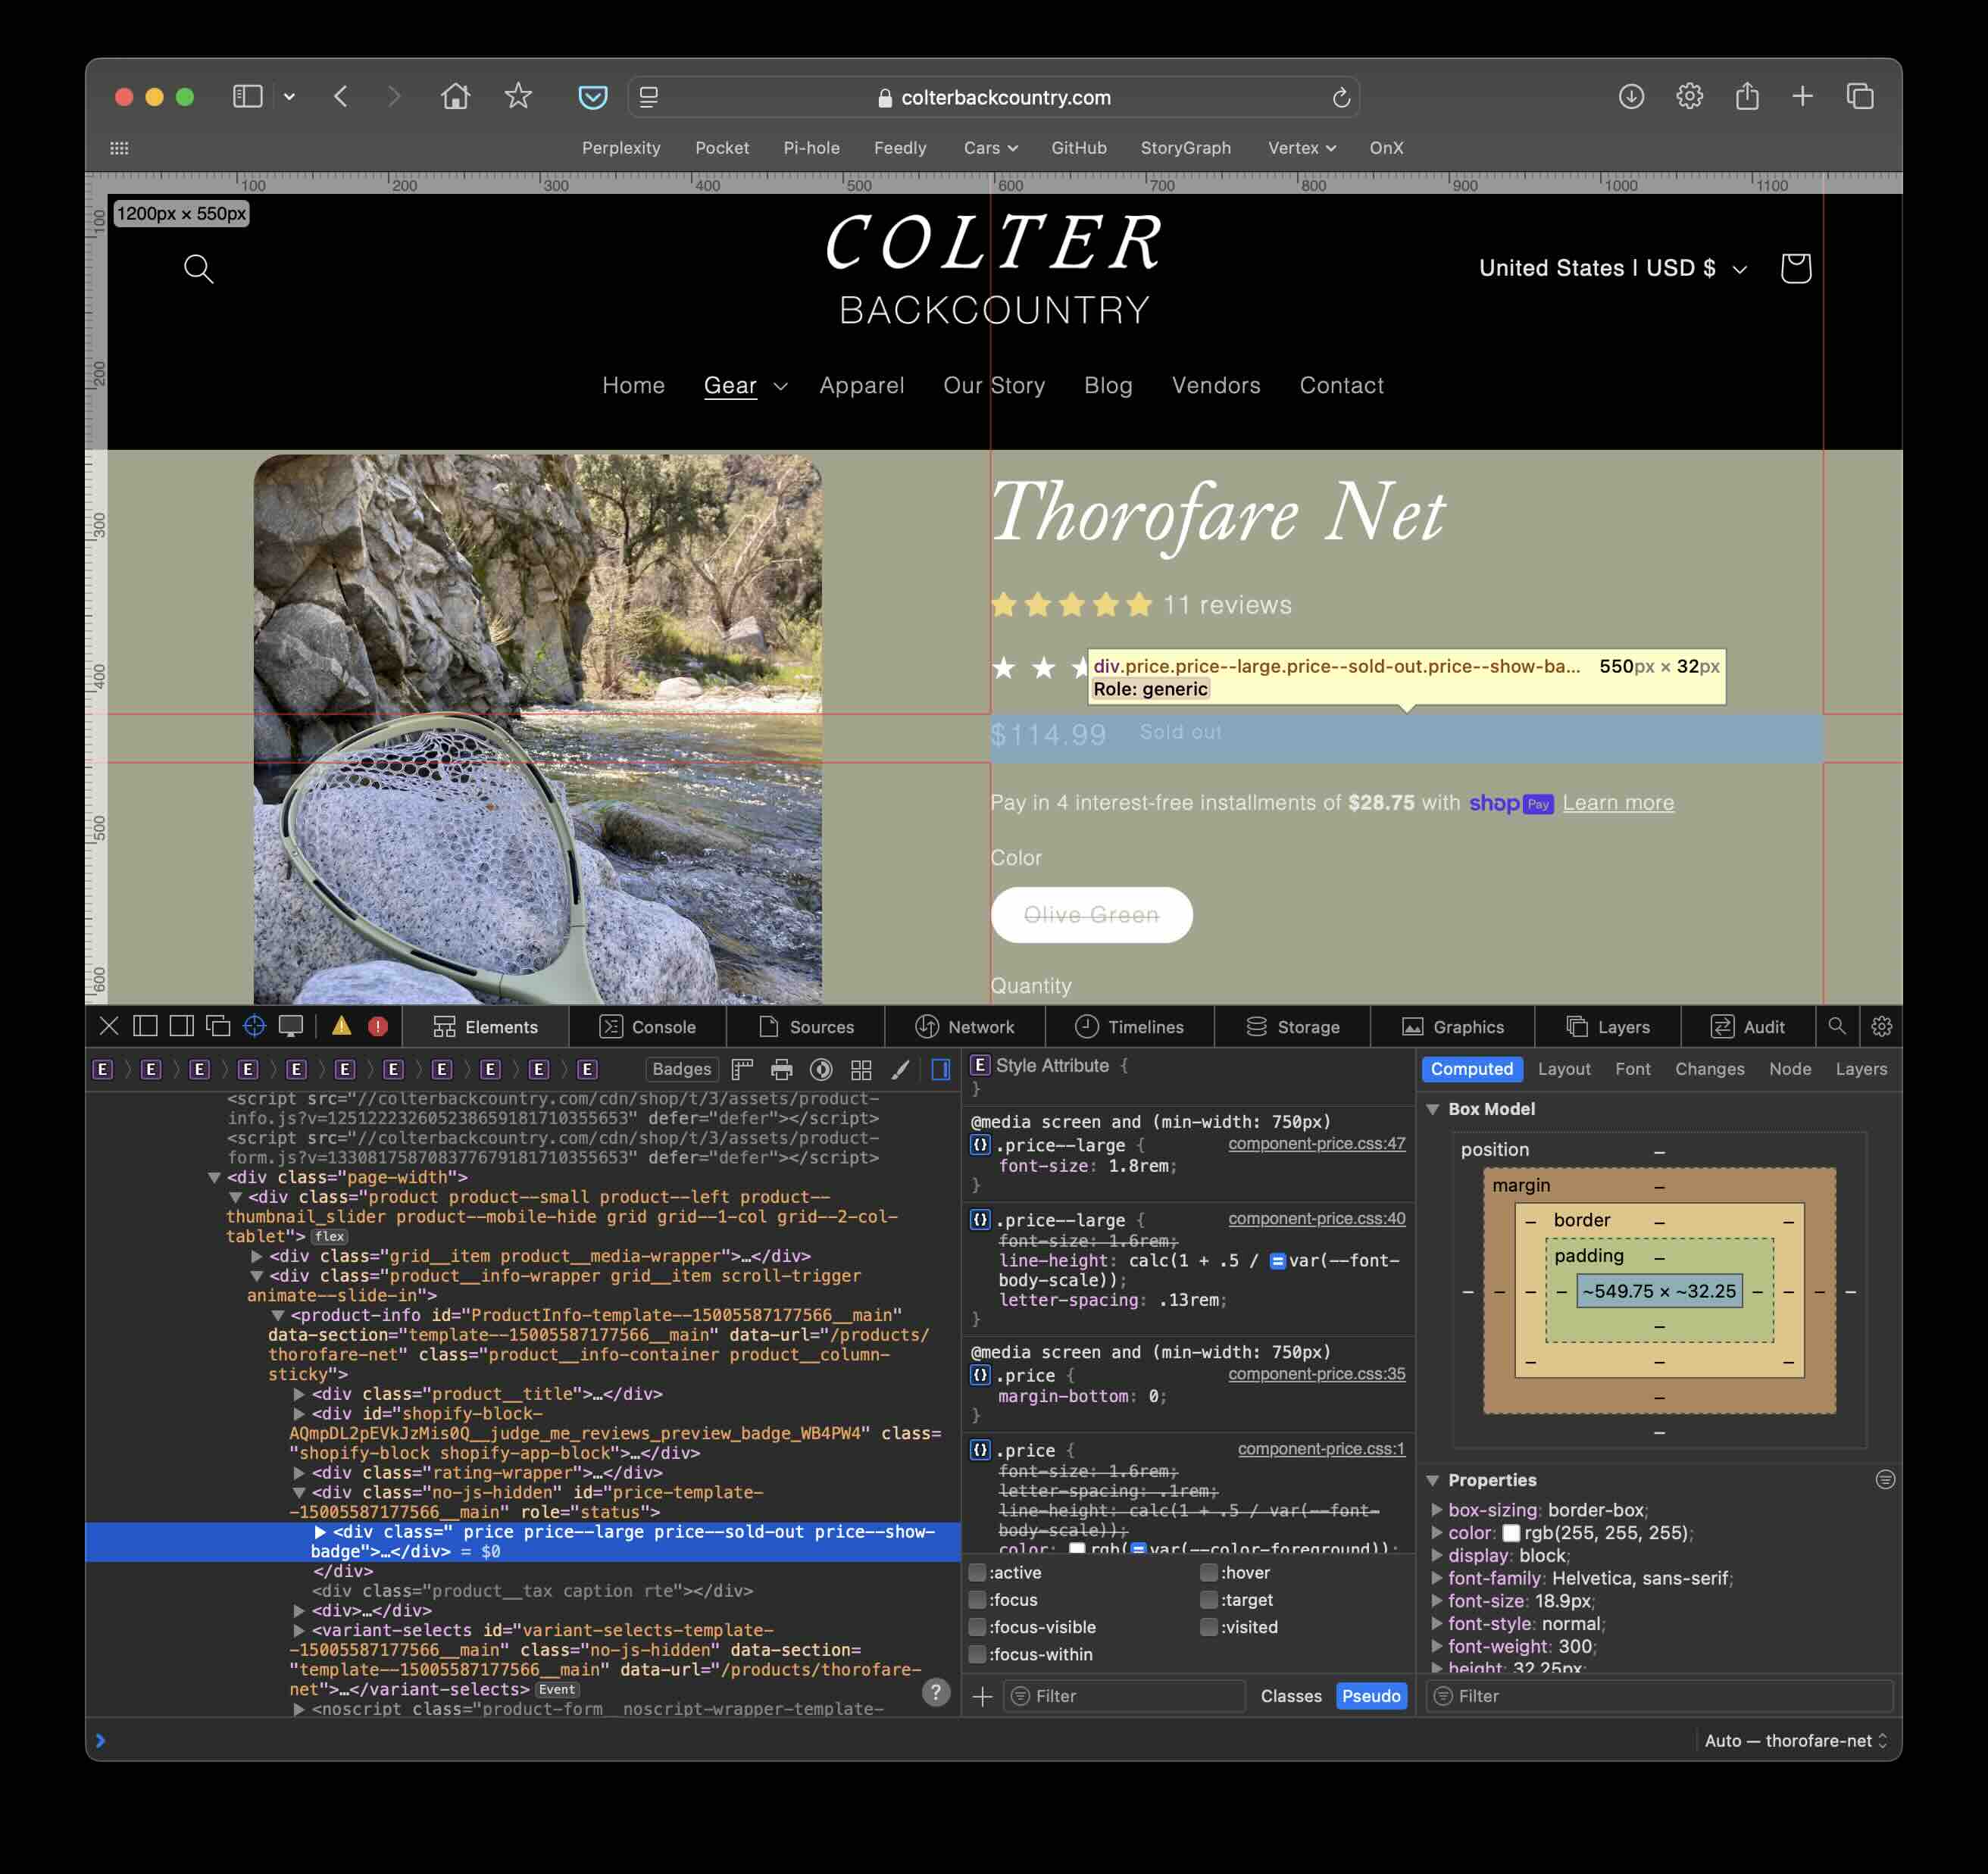
Task: Close the Web Inspector panel
Action: (x=109, y=1026)
